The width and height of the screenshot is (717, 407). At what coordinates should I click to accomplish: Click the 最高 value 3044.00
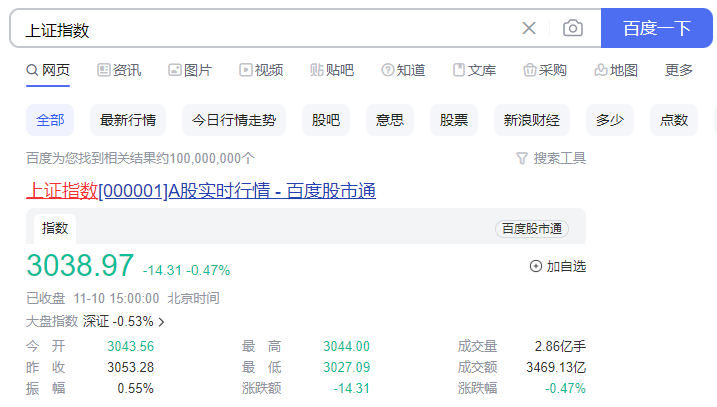(x=346, y=346)
